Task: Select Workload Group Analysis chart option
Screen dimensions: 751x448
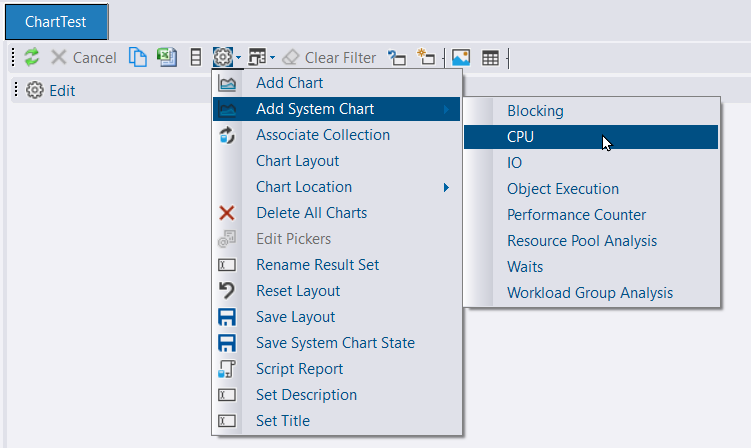Action: (589, 293)
